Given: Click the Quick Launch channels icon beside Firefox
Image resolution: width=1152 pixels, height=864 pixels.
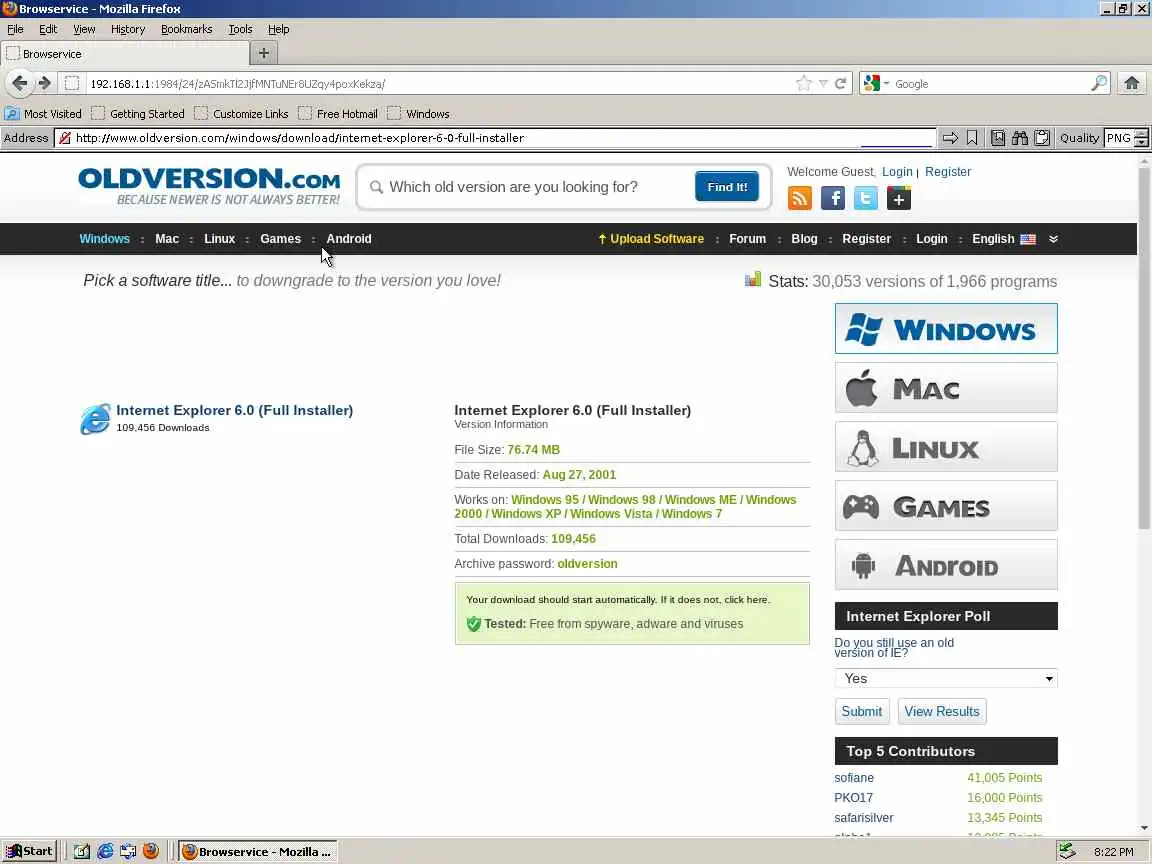Looking at the screenshot, I should 128,852.
